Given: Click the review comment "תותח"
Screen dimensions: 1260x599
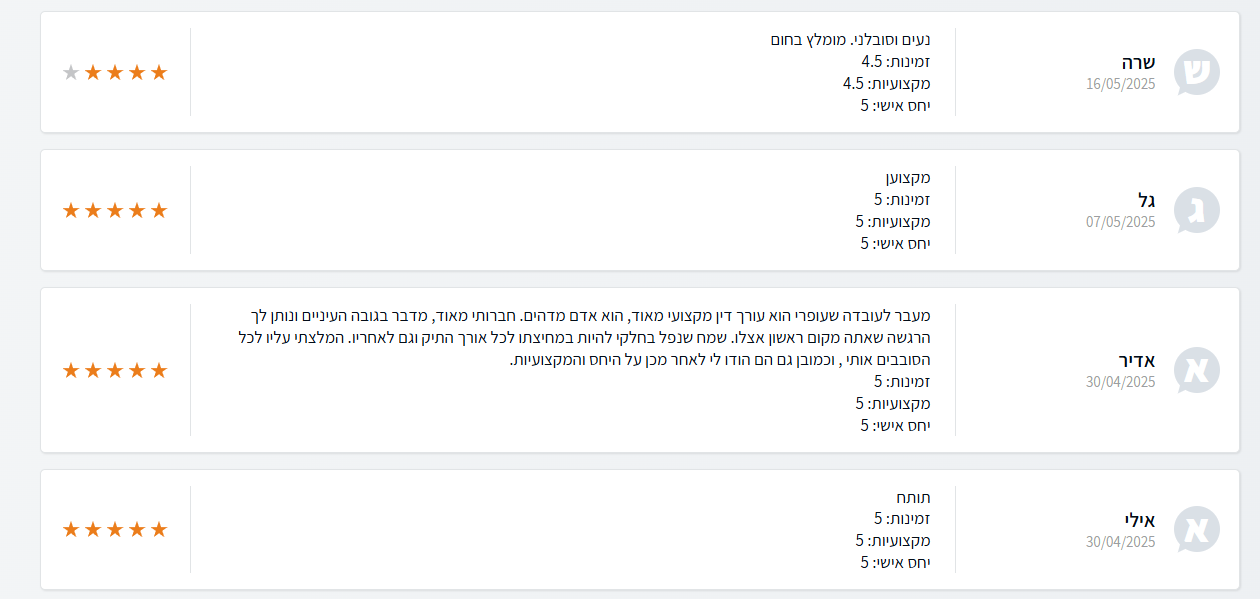Looking at the screenshot, I should (913, 497).
